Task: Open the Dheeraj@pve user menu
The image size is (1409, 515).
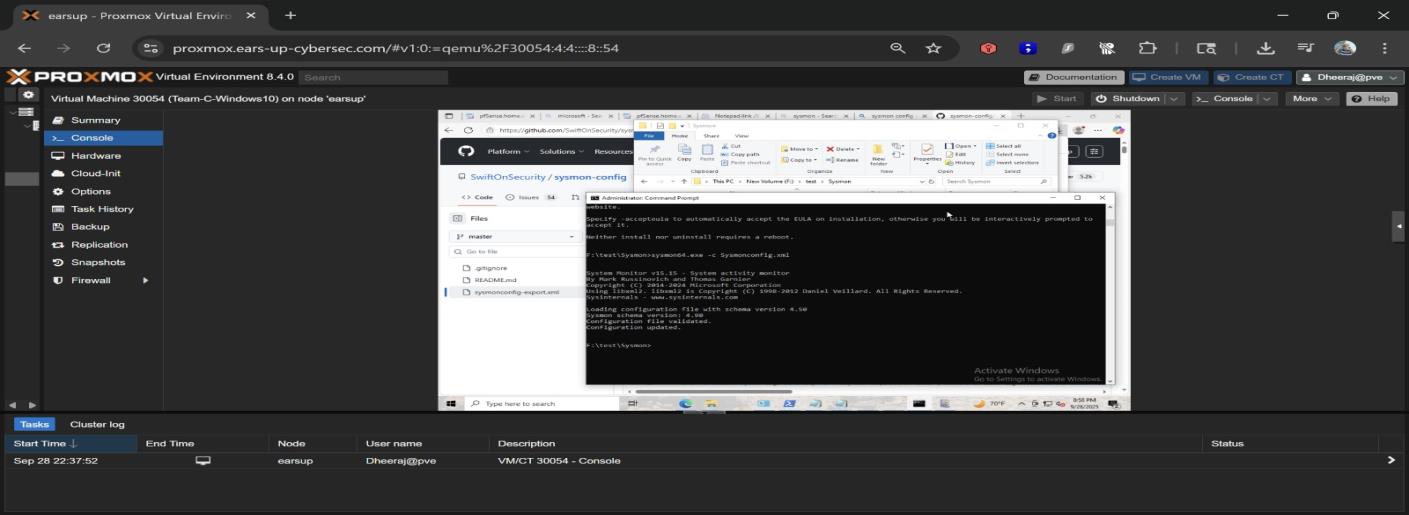Action: pyautogui.click(x=1349, y=77)
